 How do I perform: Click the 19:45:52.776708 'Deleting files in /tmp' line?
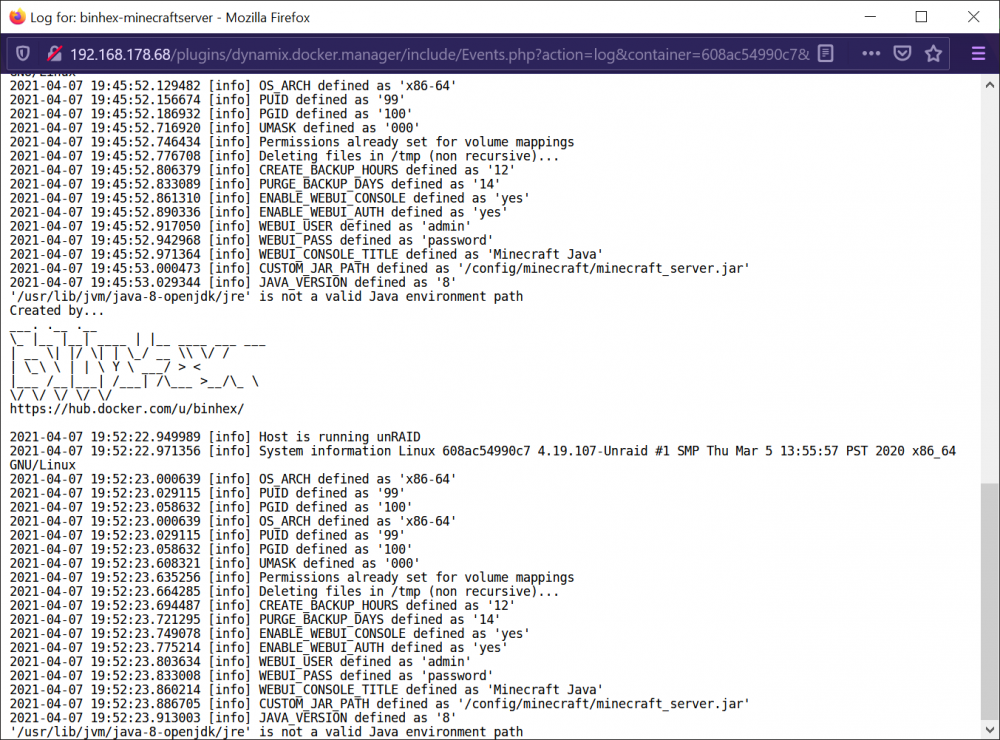(284, 156)
